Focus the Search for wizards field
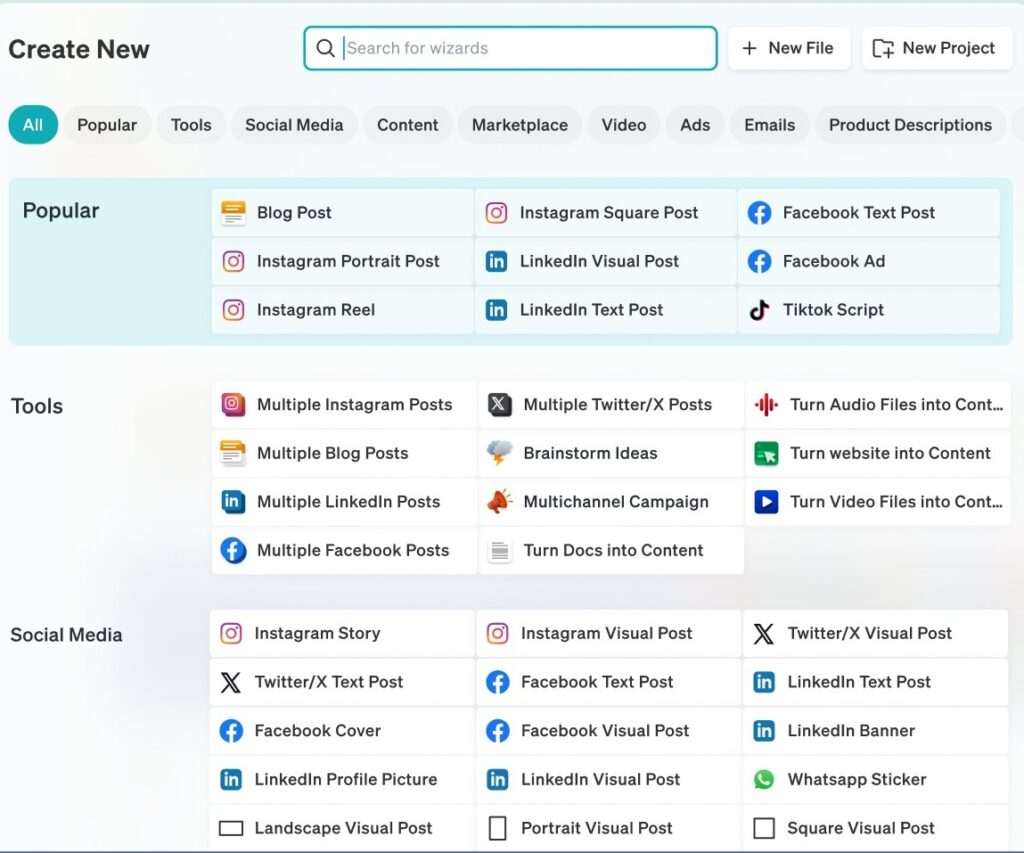 (x=511, y=48)
